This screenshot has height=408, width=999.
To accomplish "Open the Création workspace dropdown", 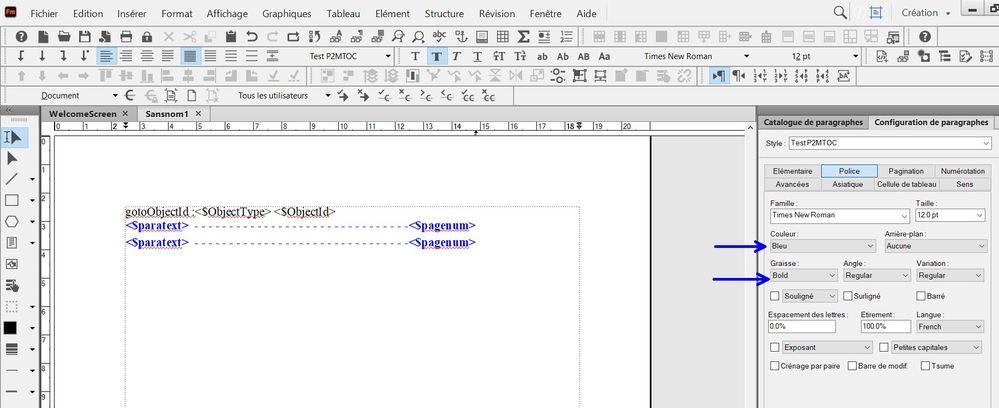I will 926,13.
